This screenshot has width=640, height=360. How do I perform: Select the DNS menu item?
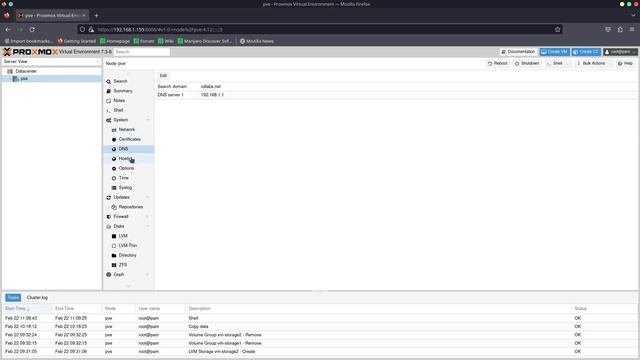pos(123,149)
